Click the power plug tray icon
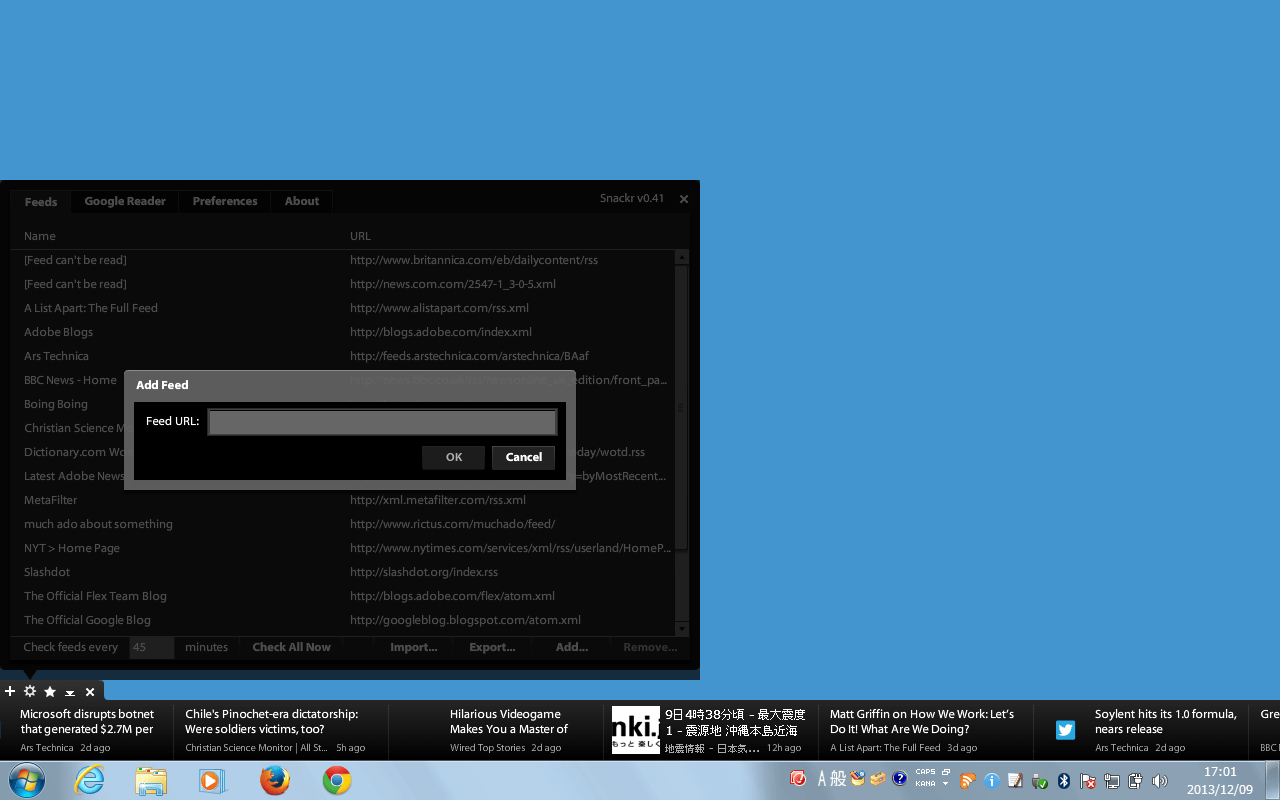The image size is (1280, 800). pos(1136,781)
